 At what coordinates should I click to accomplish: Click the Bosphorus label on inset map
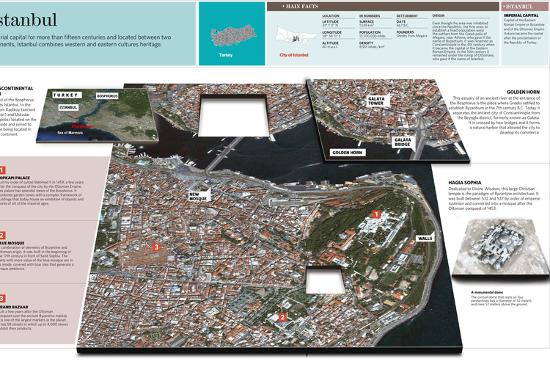coord(107,96)
